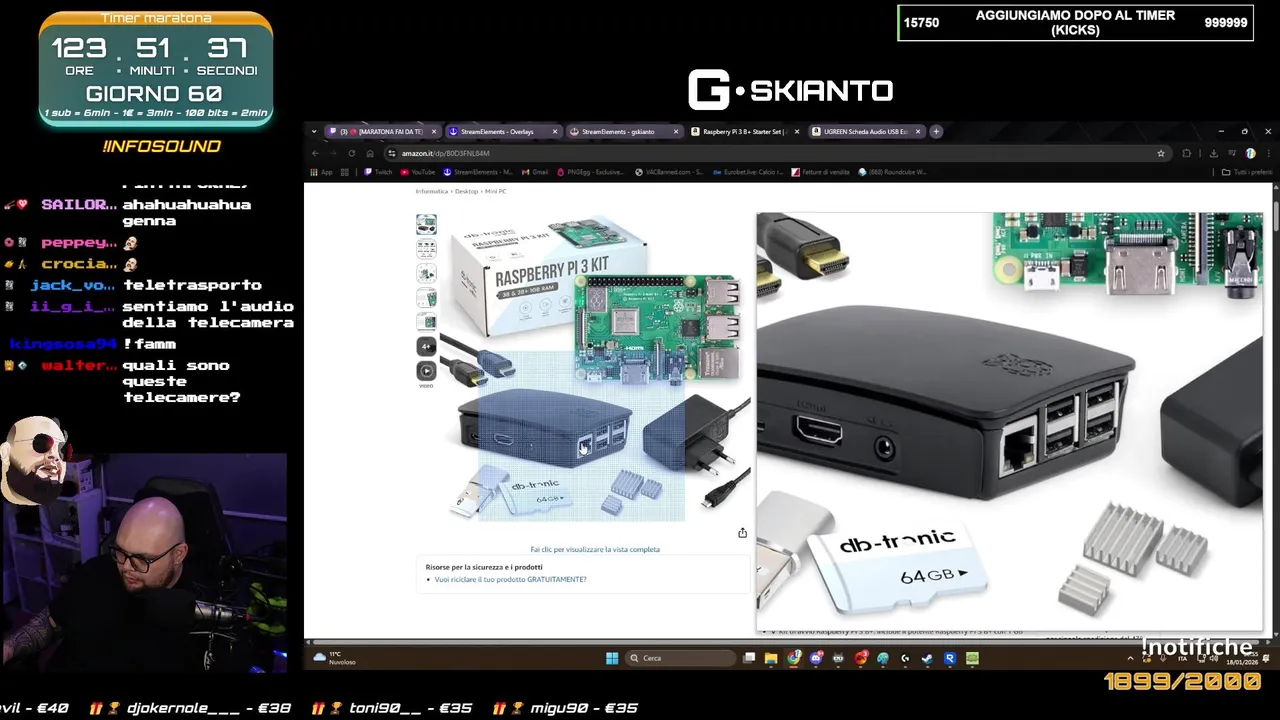Bookmark this page with the star icon
This screenshot has height=720, width=1280.
1161,153
